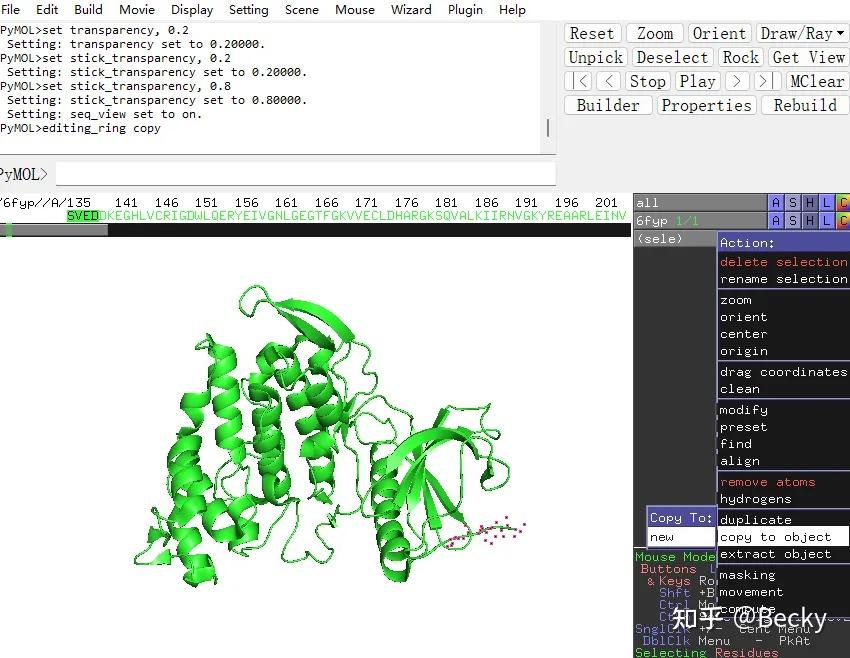Viewport: 850px width, 658px height.
Task: Open the Setting menu
Action: pyautogui.click(x=249, y=10)
